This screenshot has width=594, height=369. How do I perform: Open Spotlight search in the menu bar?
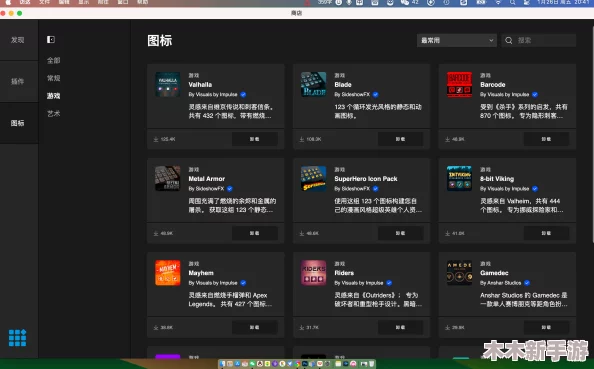click(x=513, y=2)
